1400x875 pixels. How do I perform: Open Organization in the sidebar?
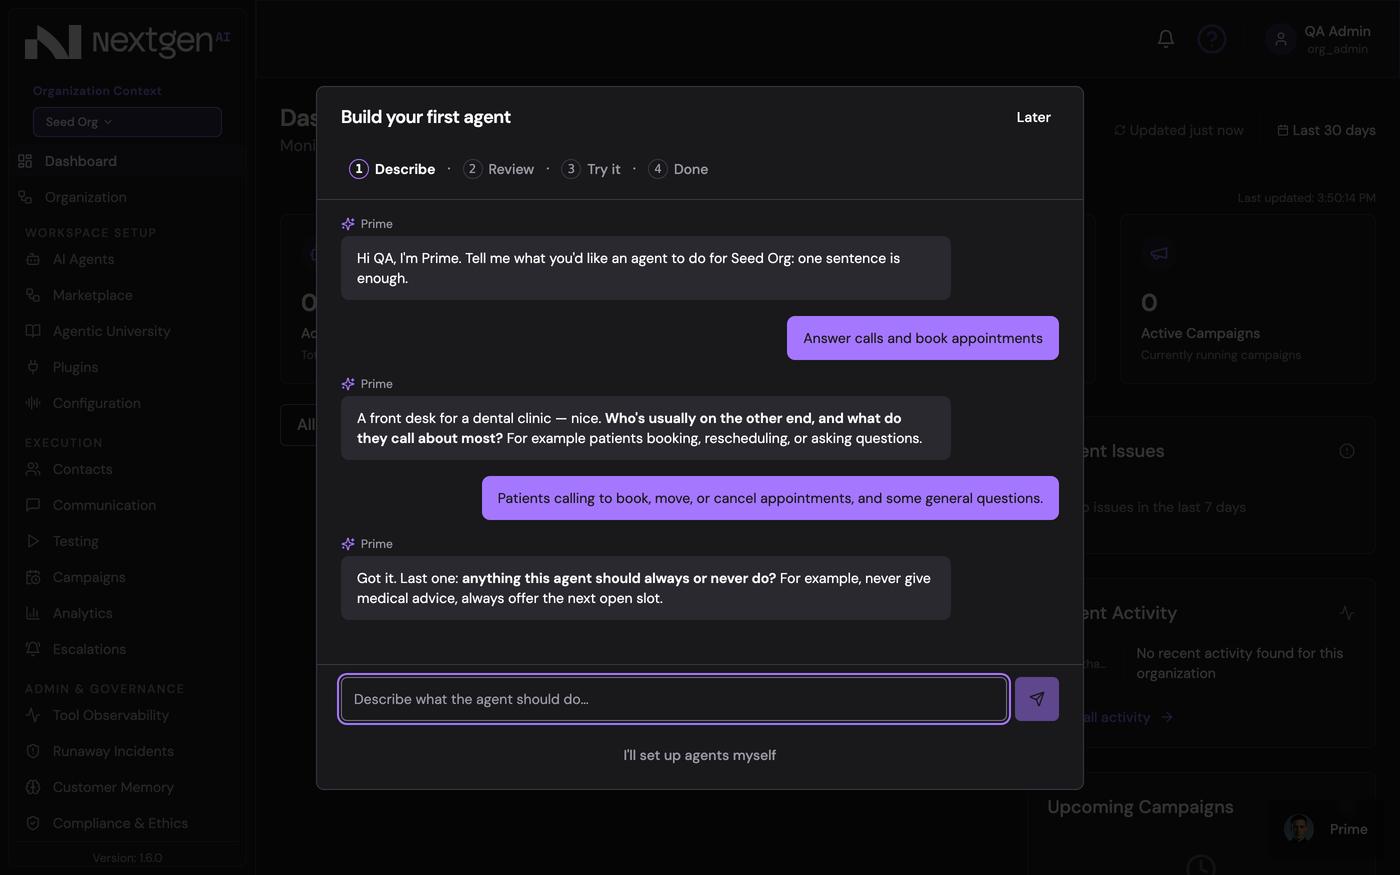86,197
